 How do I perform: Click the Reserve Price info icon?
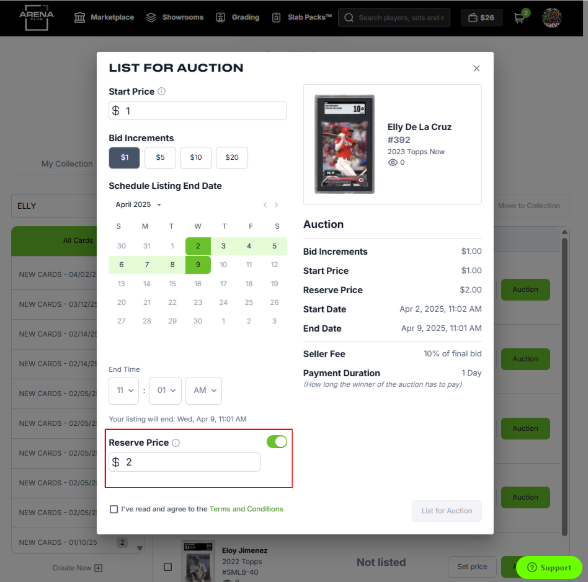click(176, 443)
